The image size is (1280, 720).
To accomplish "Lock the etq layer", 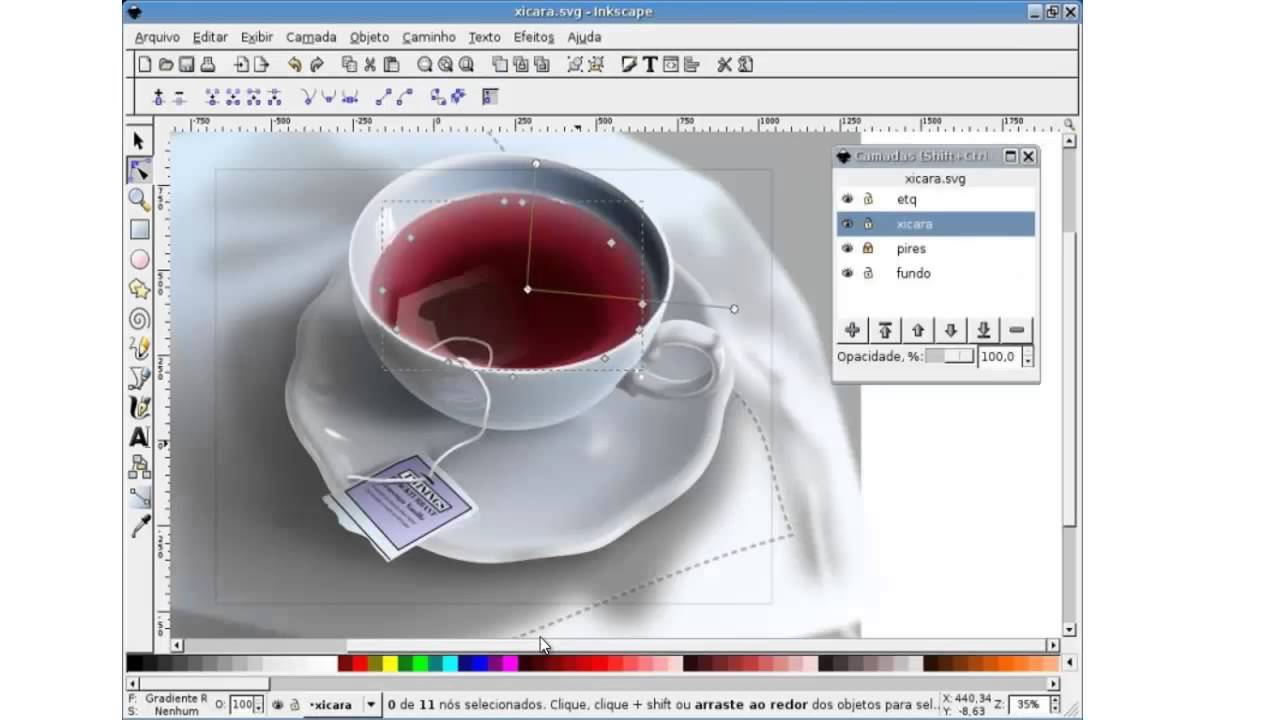I will pos(868,199).
